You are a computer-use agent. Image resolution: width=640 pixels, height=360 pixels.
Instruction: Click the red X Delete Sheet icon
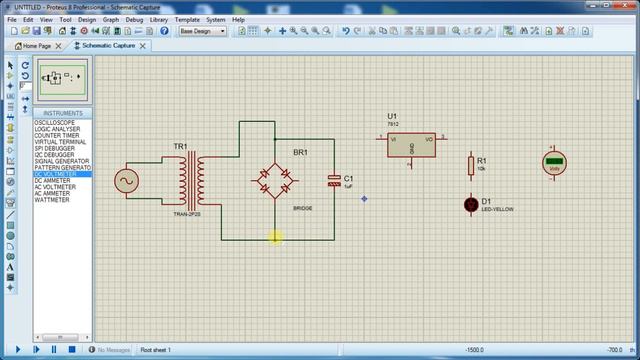tap(560, 31)
